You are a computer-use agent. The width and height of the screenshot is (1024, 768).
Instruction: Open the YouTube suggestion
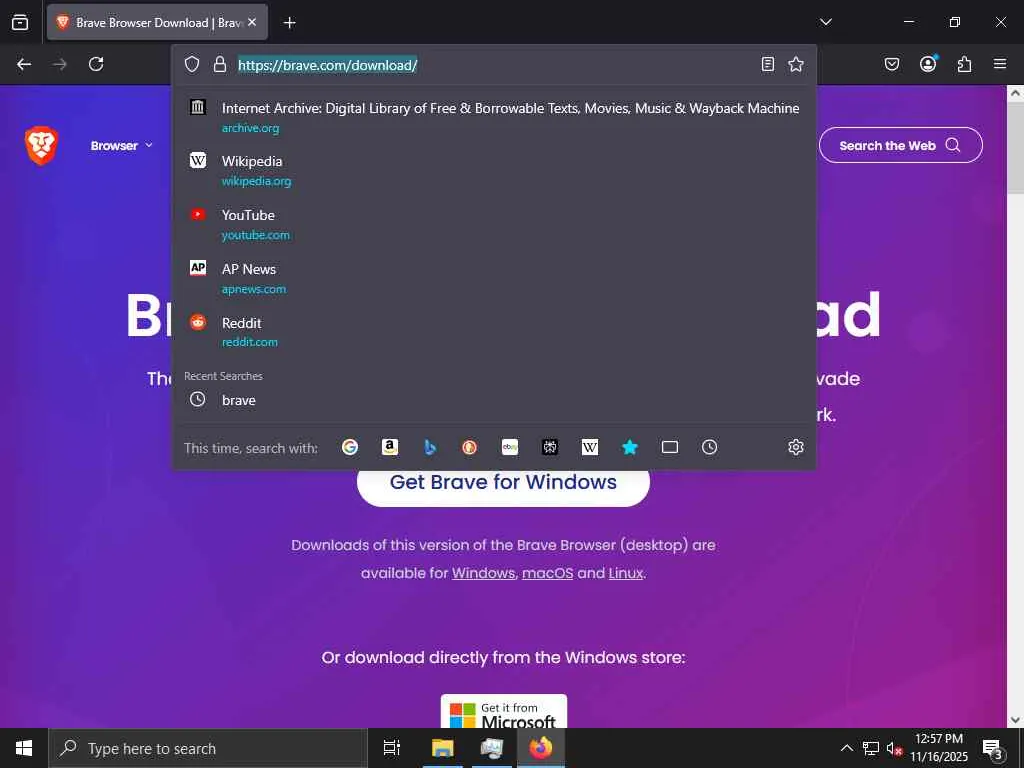(494, 224)
